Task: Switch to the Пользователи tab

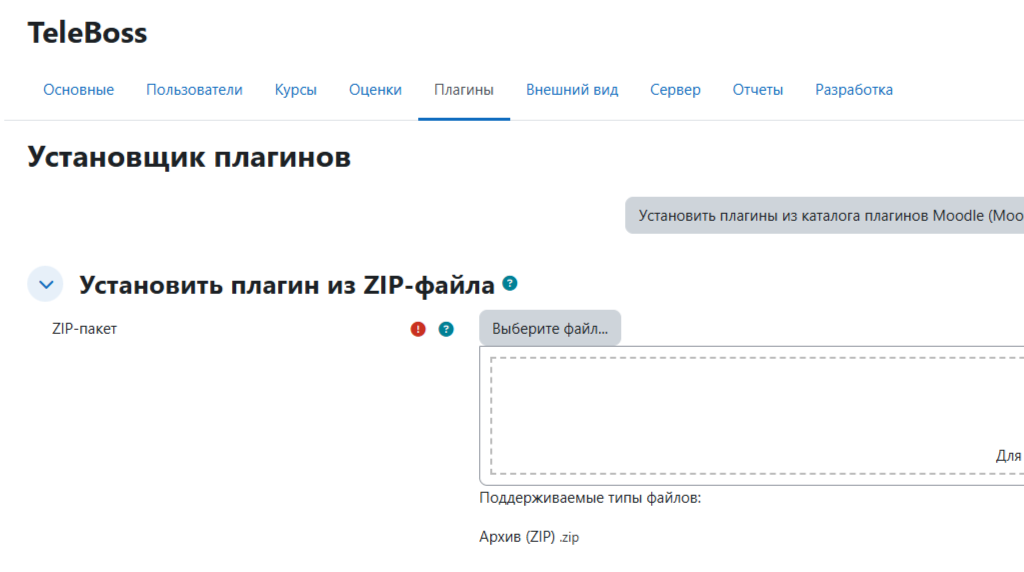Action: click(194, 90)
